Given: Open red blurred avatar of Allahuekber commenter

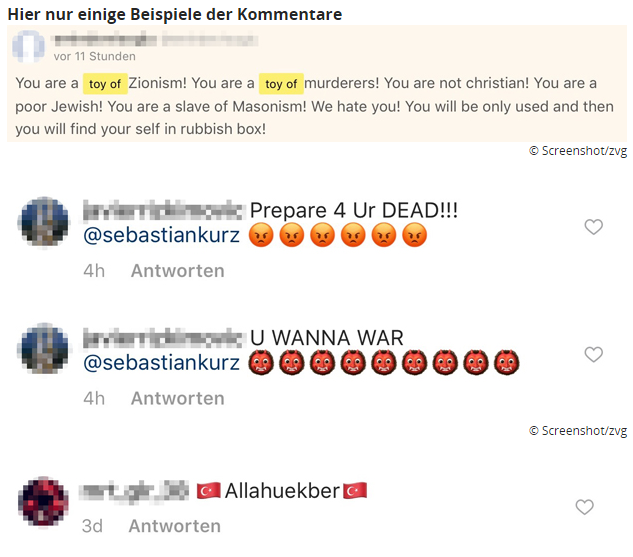Looking at the screenshot, I should 43,502.
